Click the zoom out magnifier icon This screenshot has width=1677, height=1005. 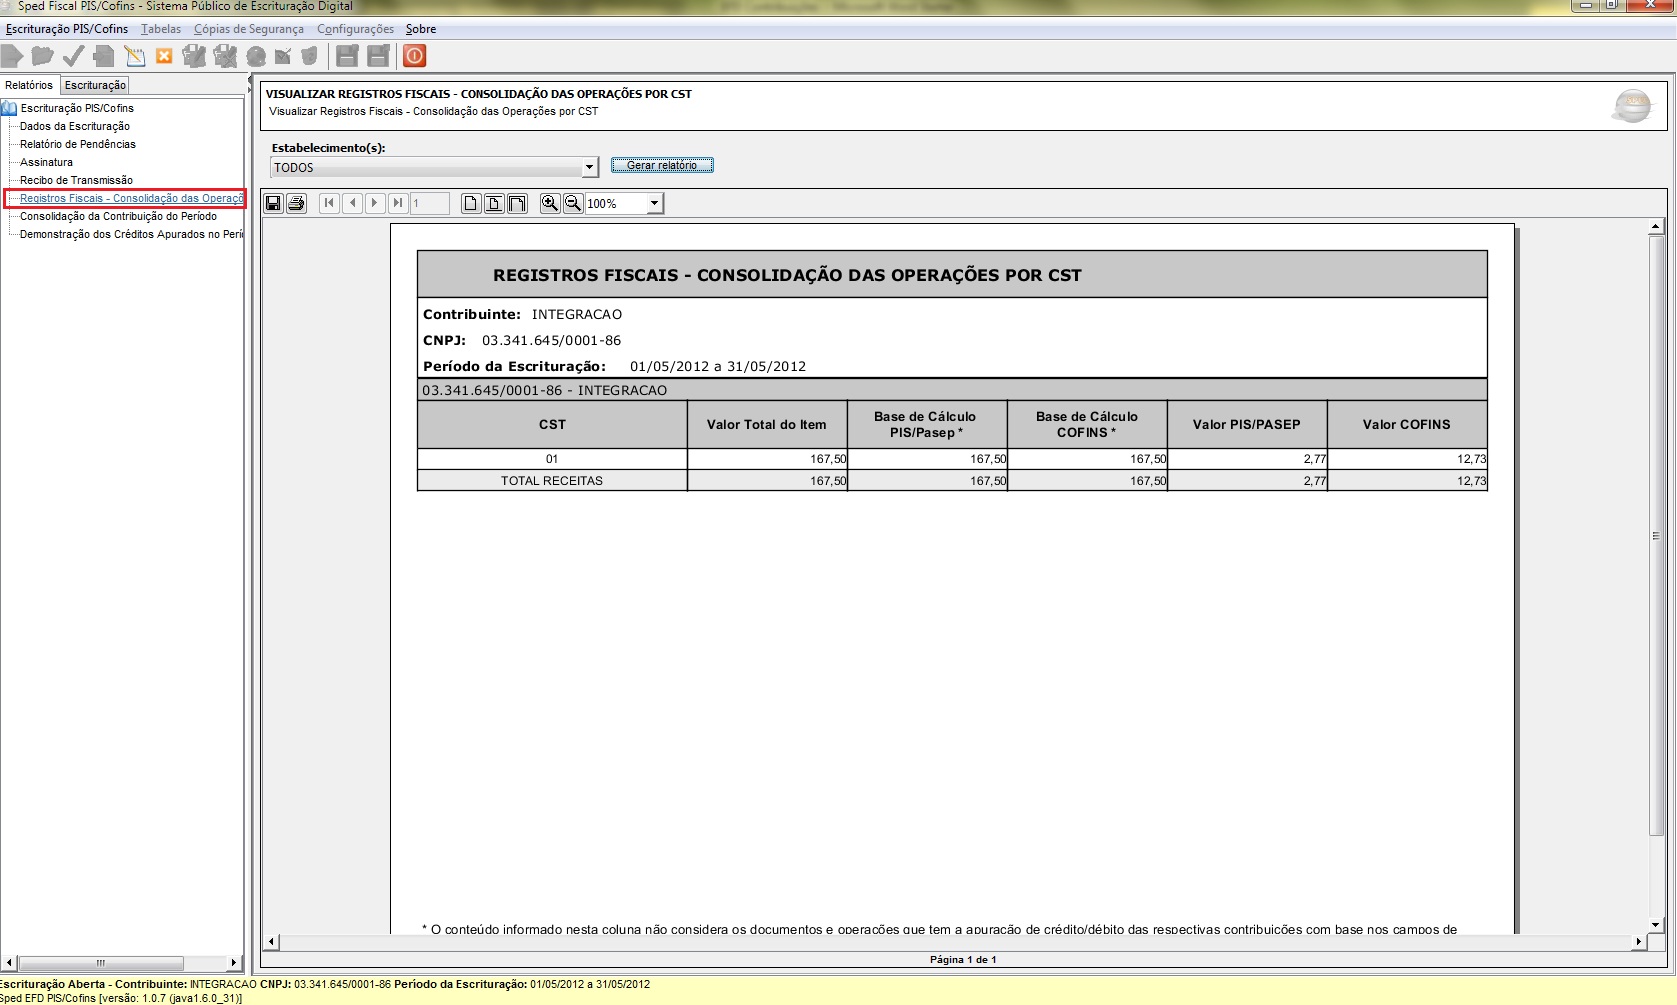[x=573, y=204]
